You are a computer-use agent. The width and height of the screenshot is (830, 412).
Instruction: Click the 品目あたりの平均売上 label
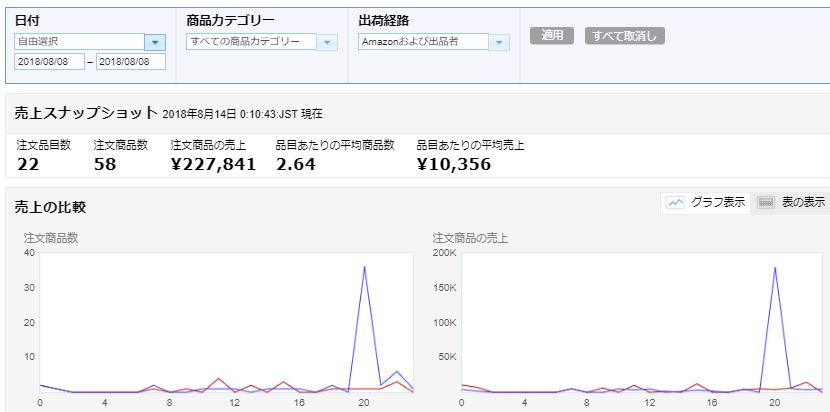tap(471, 145)
